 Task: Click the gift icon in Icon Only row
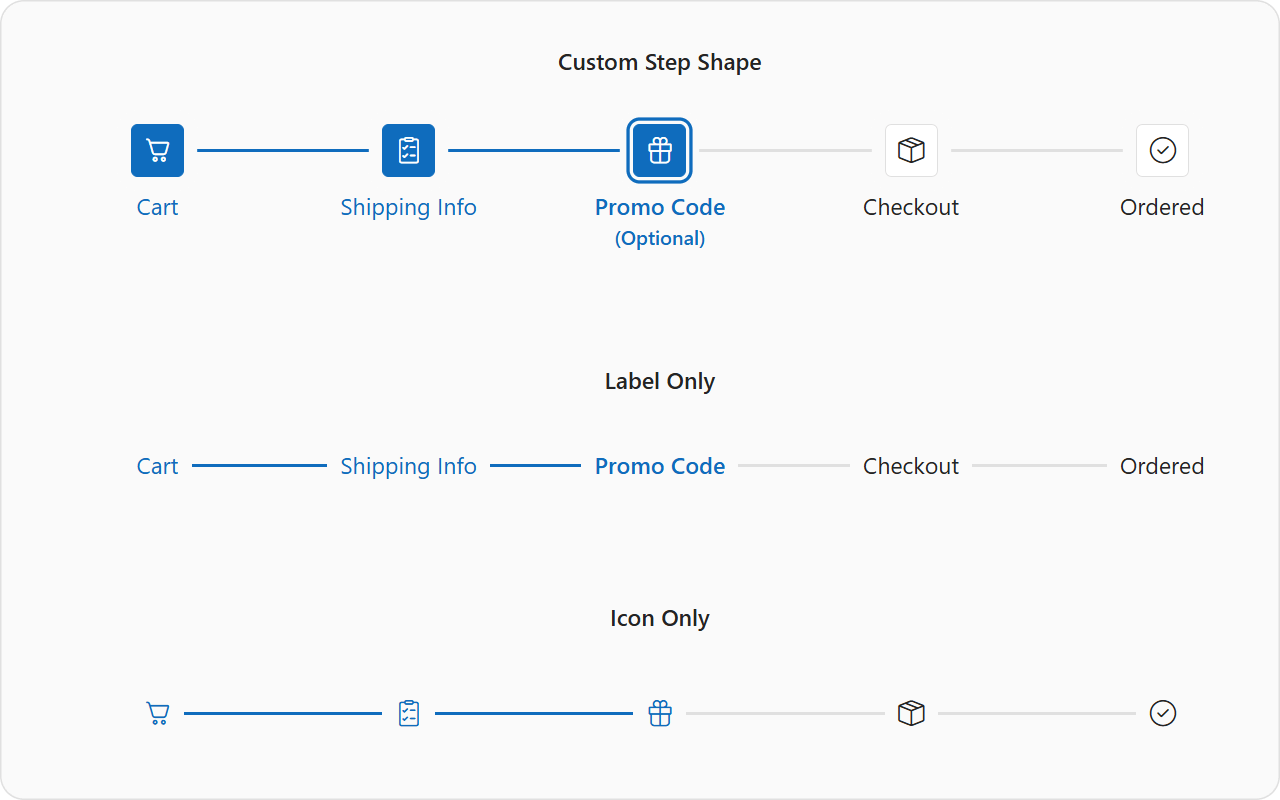tap(660, 713)
